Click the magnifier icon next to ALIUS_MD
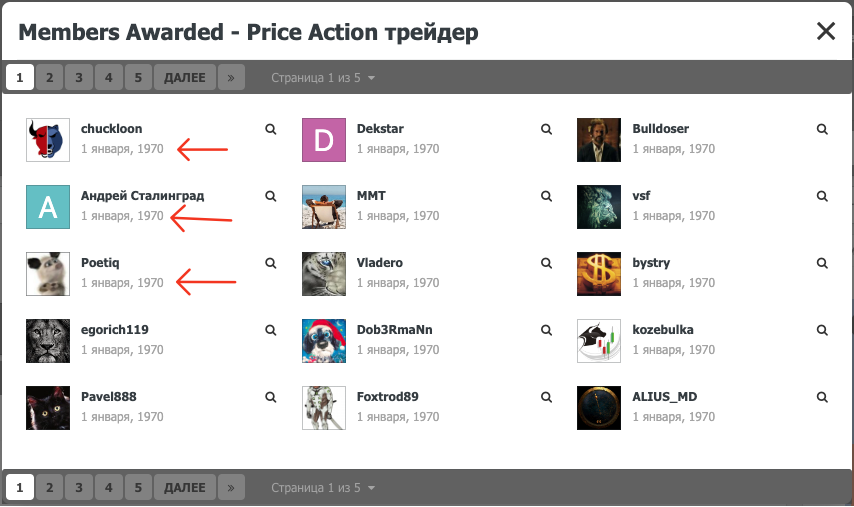Screen dimensions: 854x507 822,397
